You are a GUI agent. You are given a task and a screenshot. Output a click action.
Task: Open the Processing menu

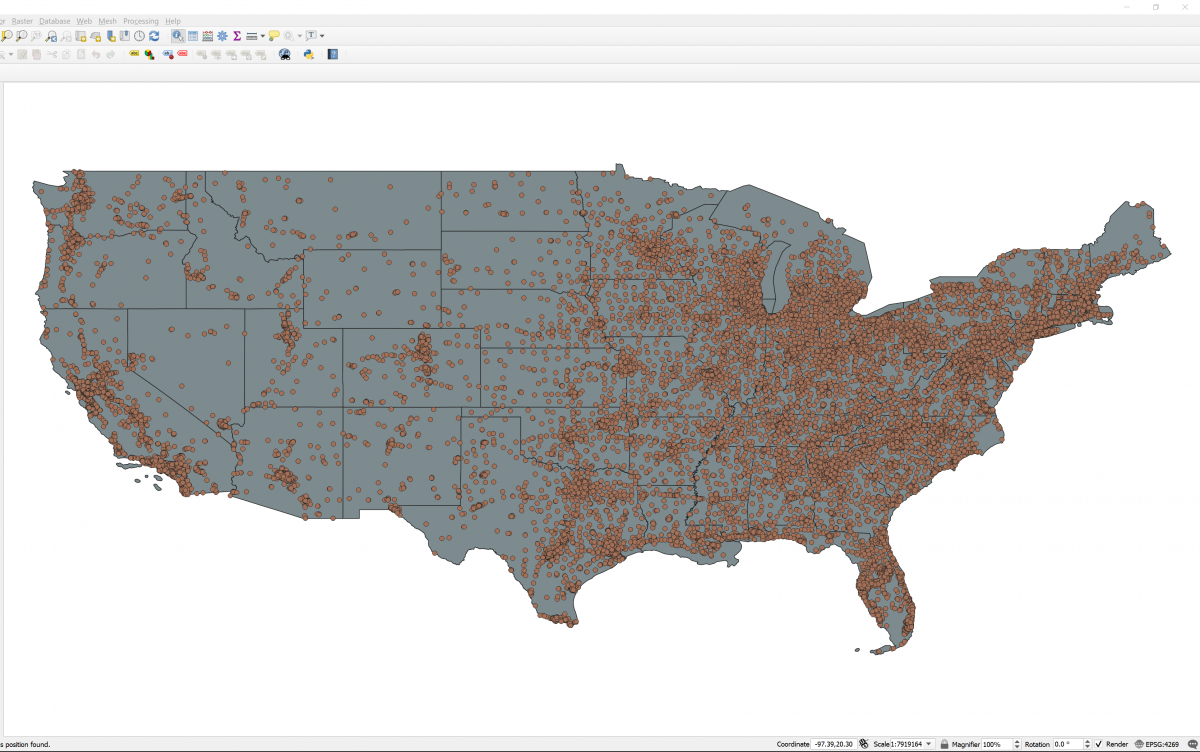coord(140,20)
